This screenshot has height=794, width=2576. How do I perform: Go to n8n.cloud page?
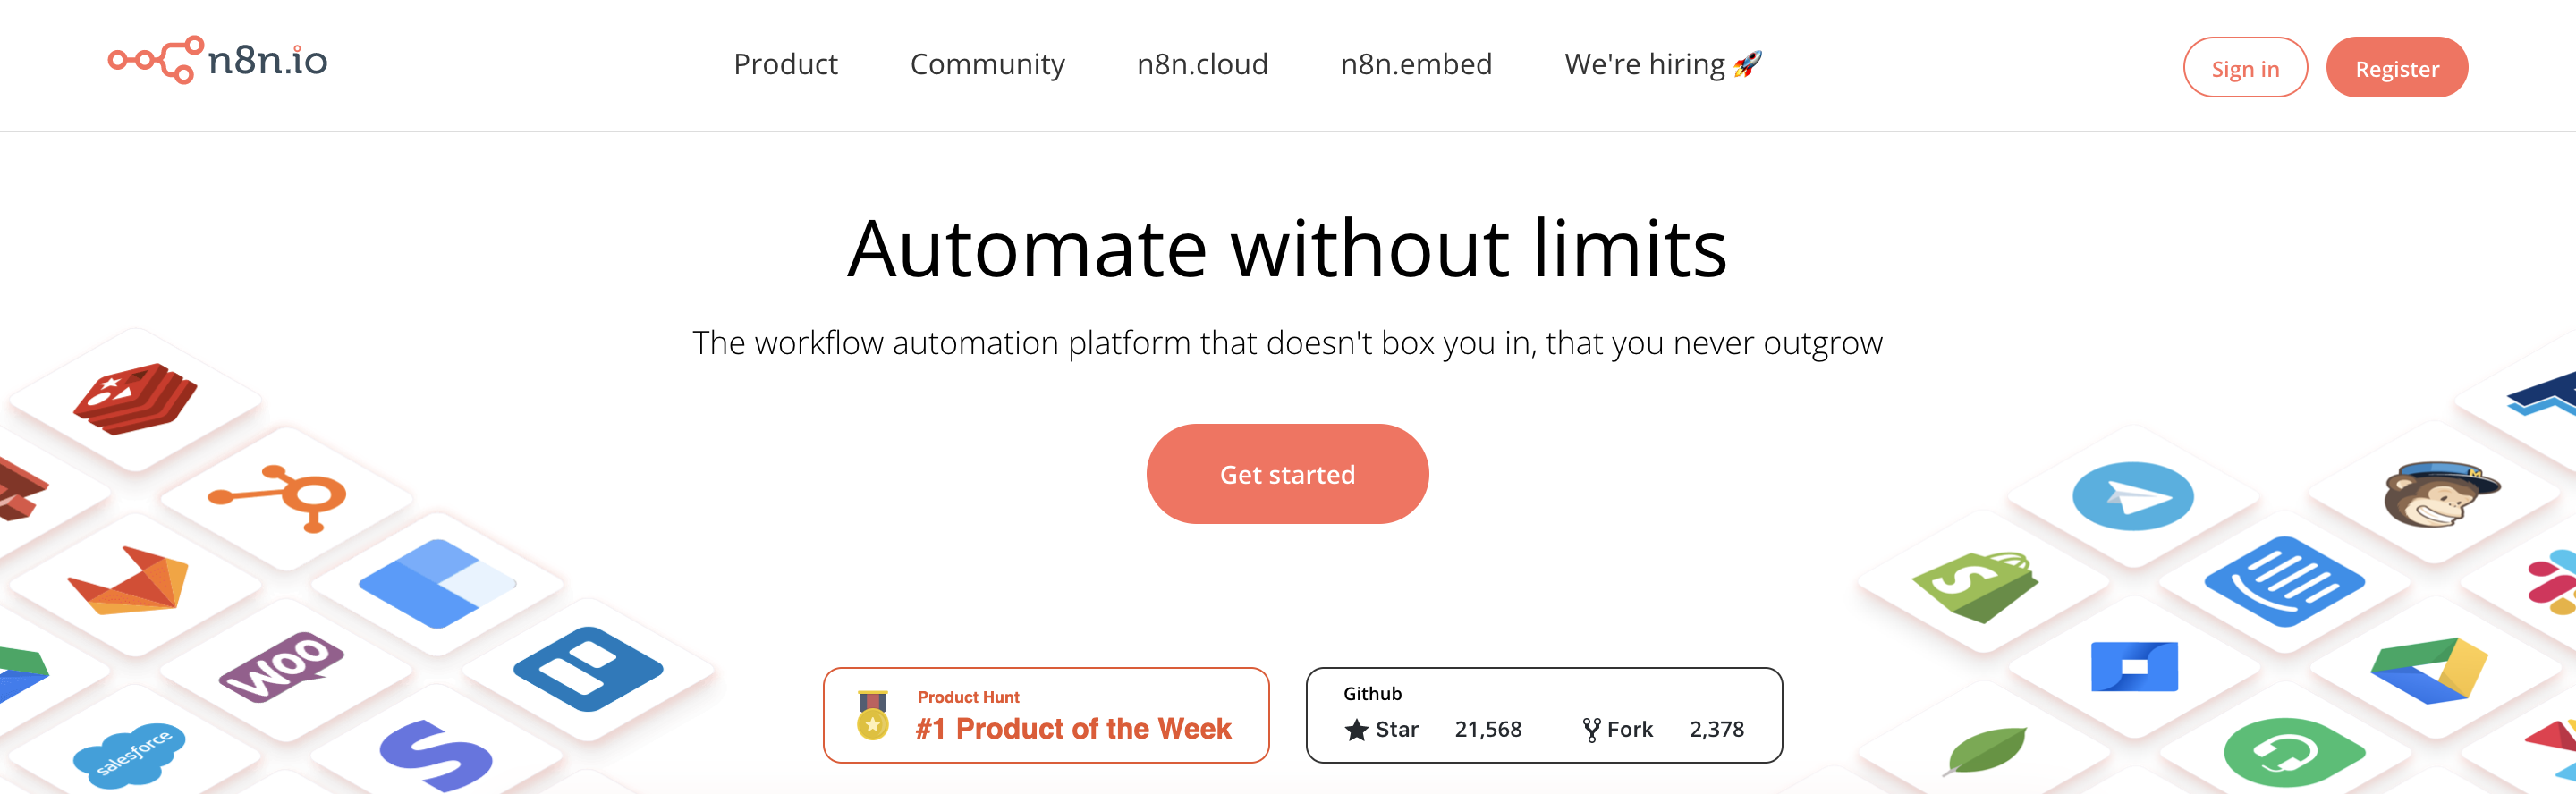coord(1202,65)
